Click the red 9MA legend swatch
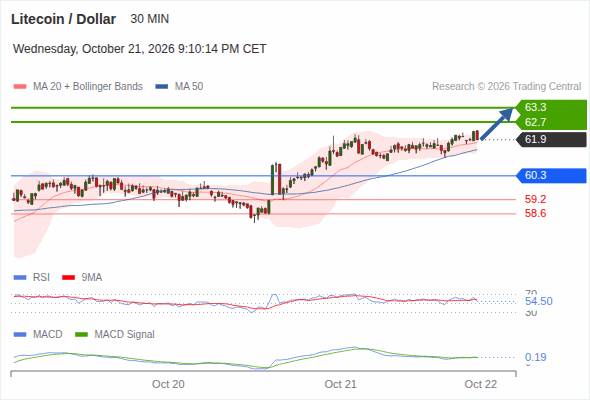Screen dimensions: 590x400 coord(68,278)
